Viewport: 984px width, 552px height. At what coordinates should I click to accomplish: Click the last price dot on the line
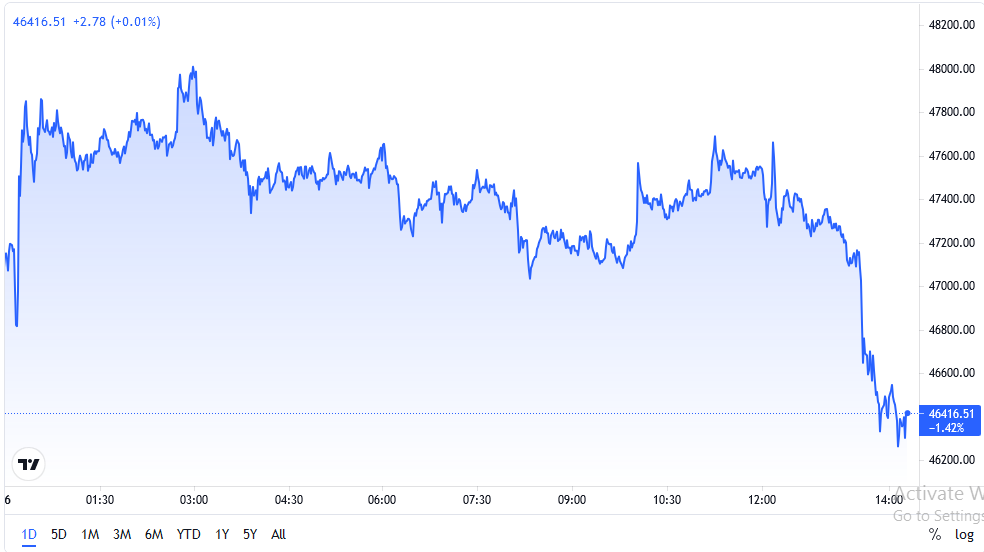click(x=907, y=413)
